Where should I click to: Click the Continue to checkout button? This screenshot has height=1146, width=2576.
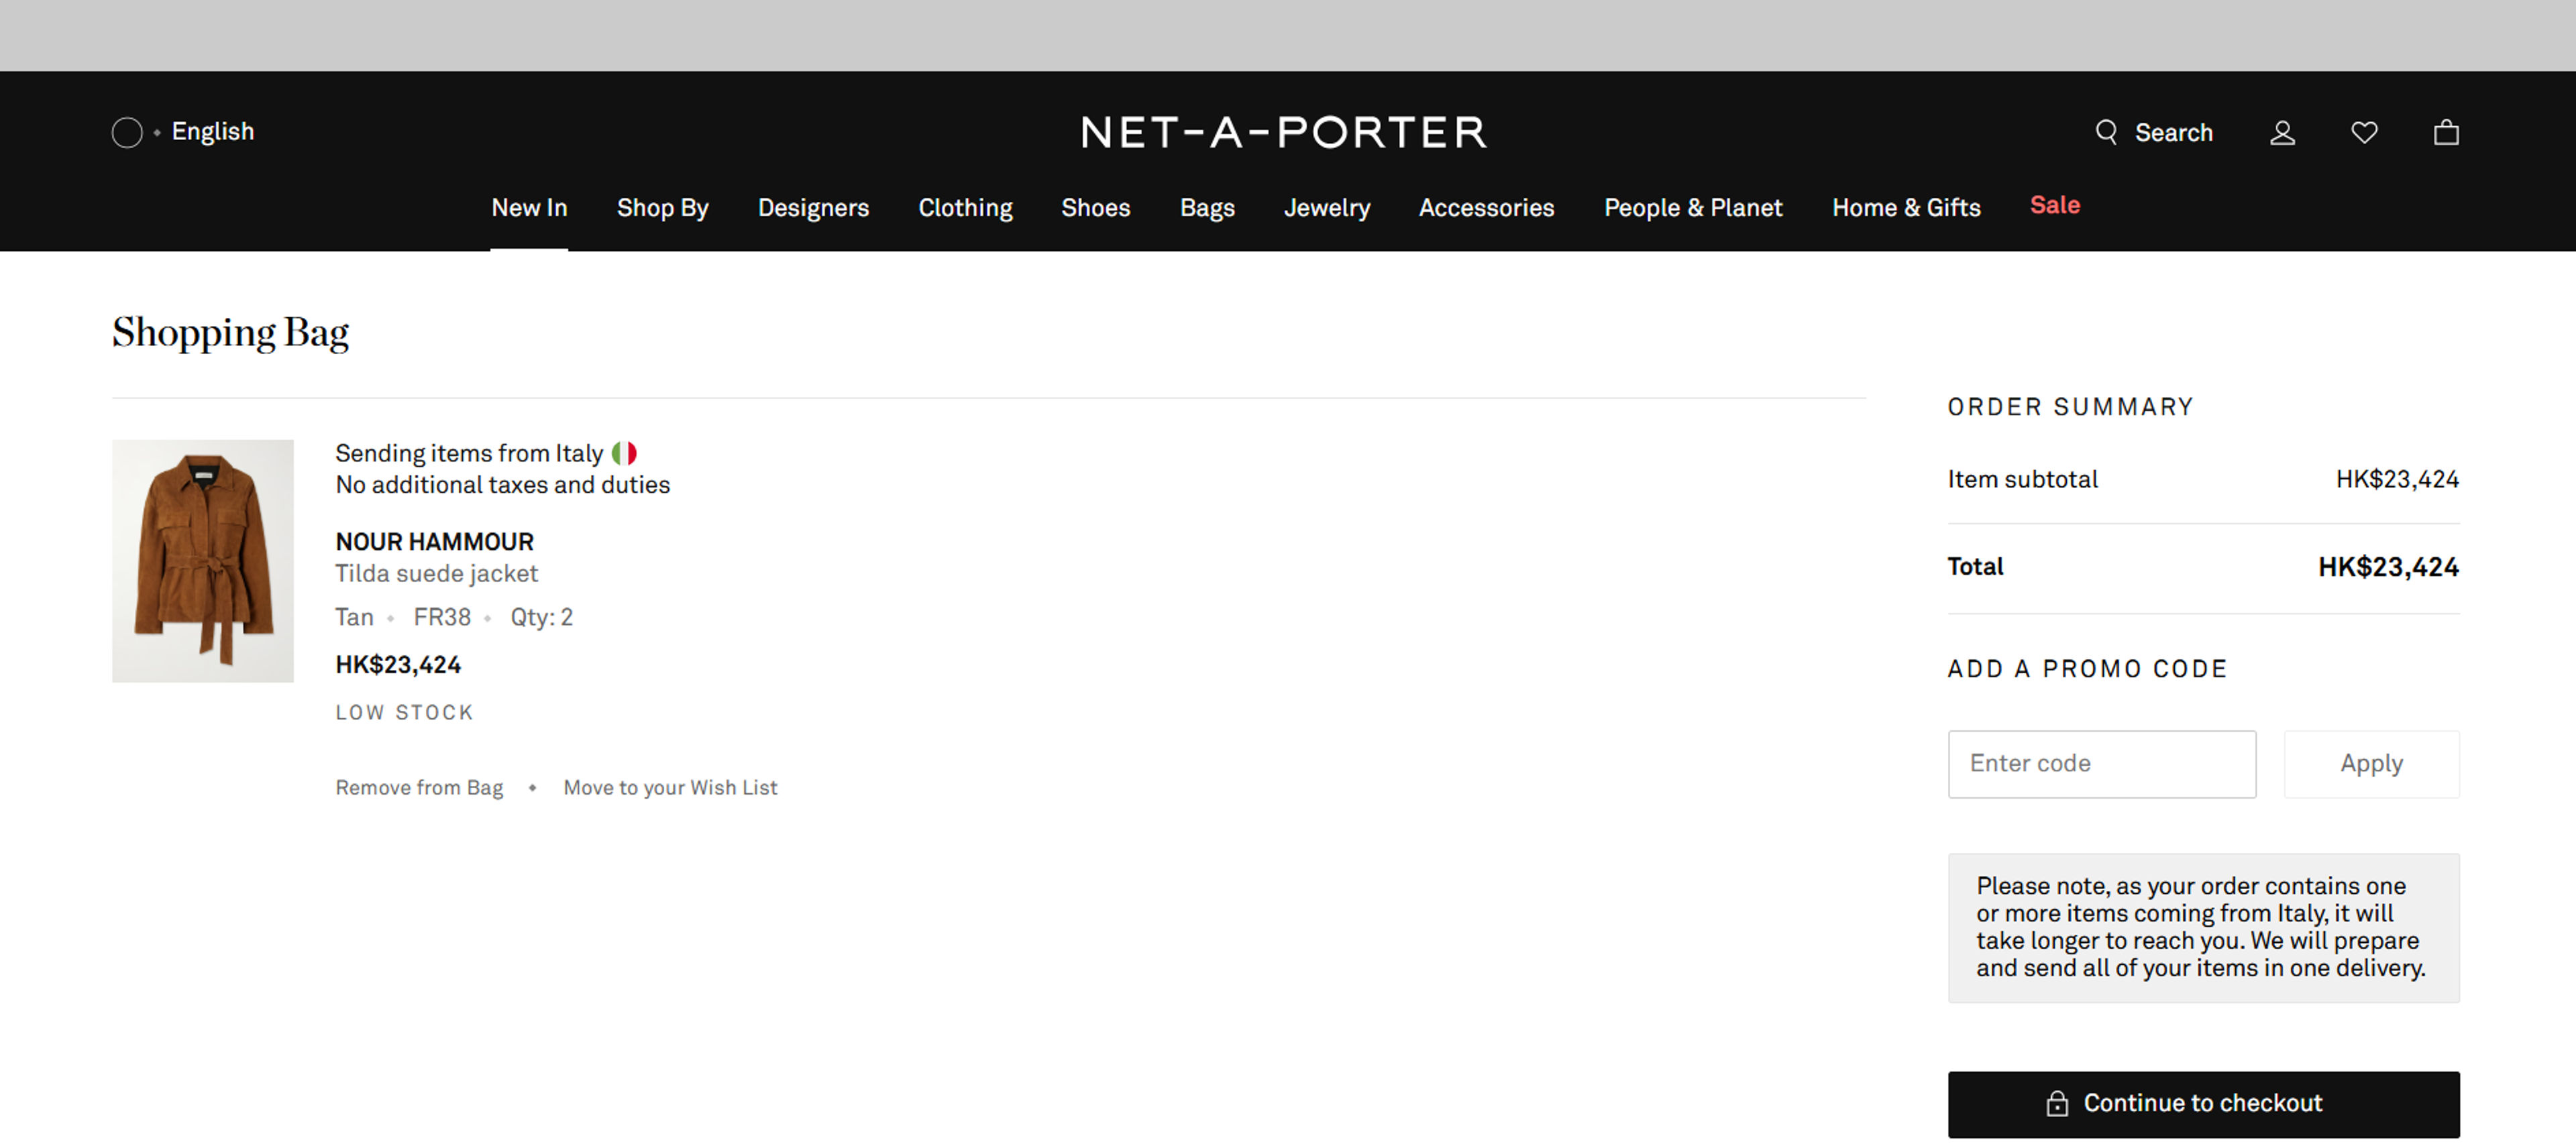tap(2203, 1103)
